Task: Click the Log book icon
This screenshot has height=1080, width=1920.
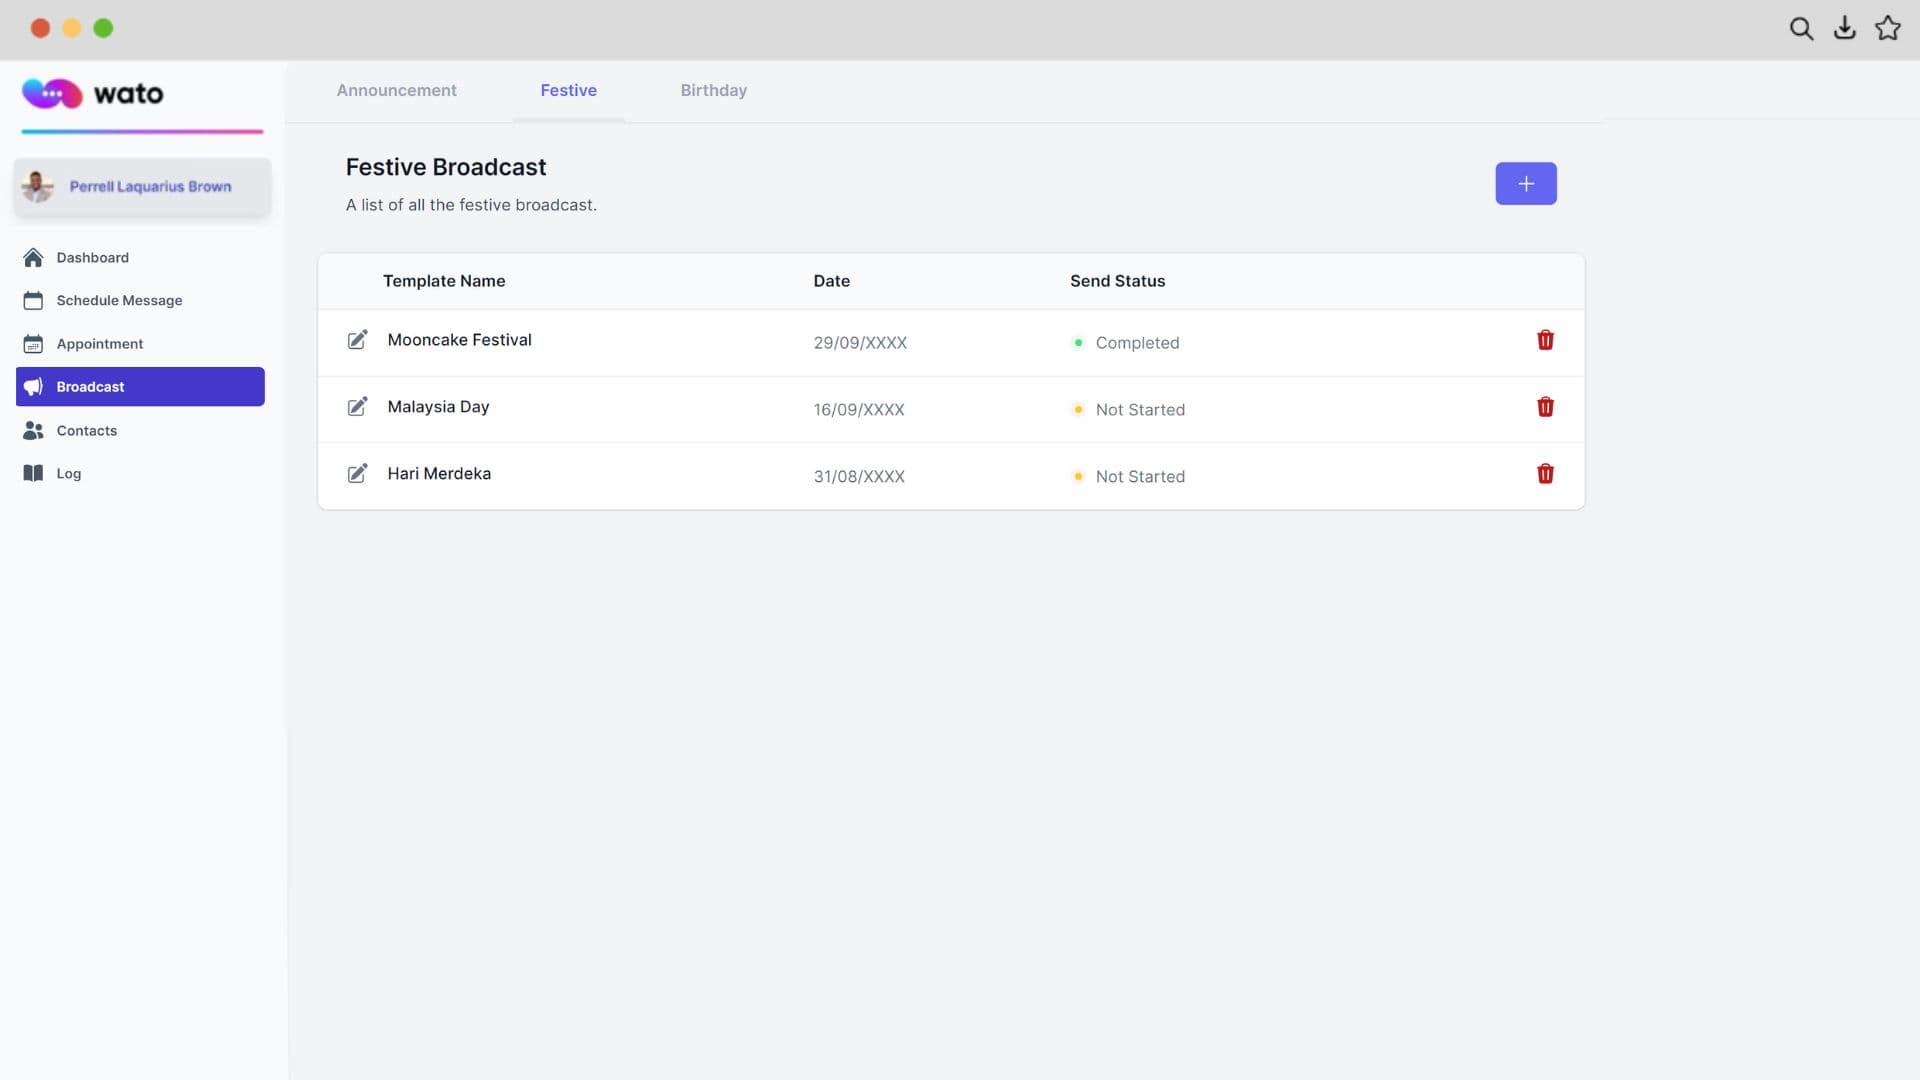Action: [33, 473]
